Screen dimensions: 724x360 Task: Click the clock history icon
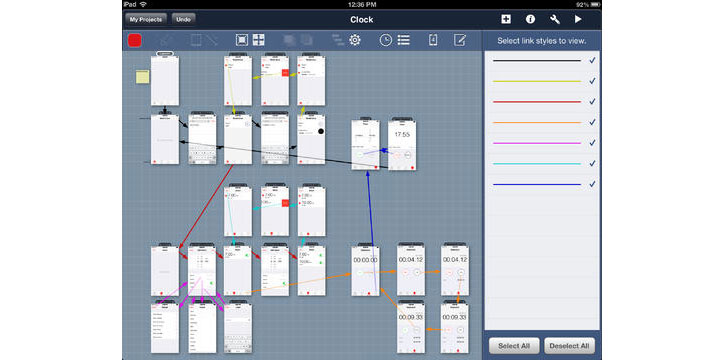pos(386,40)
